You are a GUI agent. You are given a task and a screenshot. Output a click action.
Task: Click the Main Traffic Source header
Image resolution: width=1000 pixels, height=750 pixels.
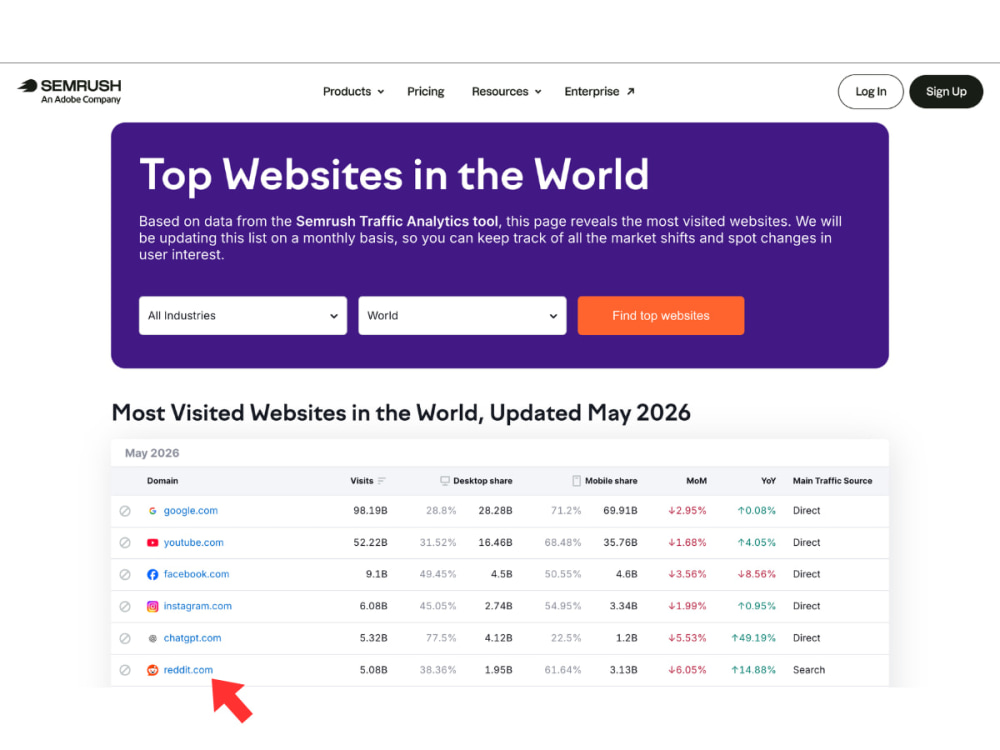[832, 481]
